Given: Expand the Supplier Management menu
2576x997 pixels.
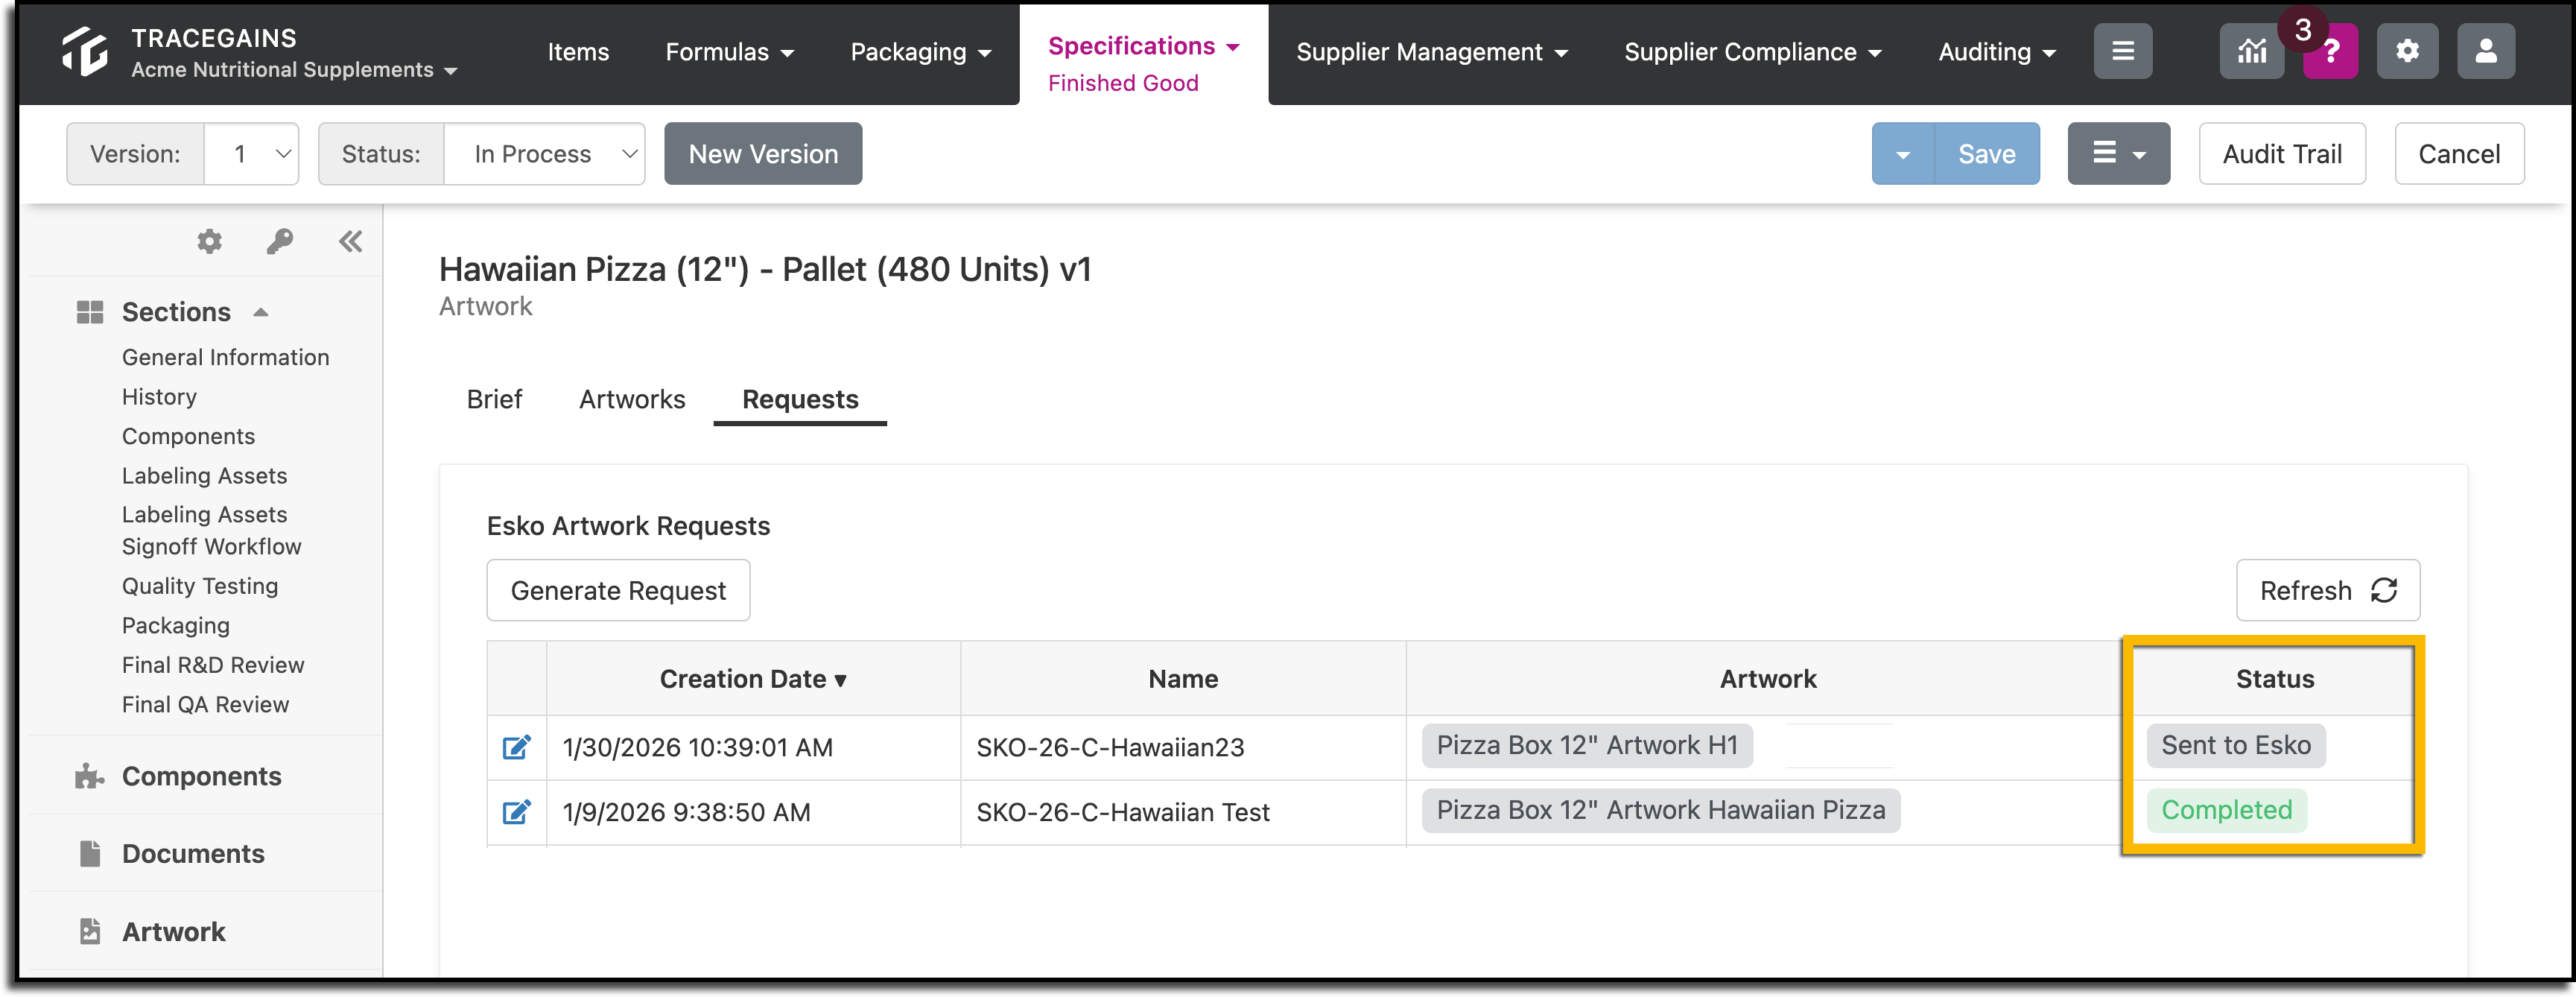Looking at the screenshot, I should (1432, 52).
